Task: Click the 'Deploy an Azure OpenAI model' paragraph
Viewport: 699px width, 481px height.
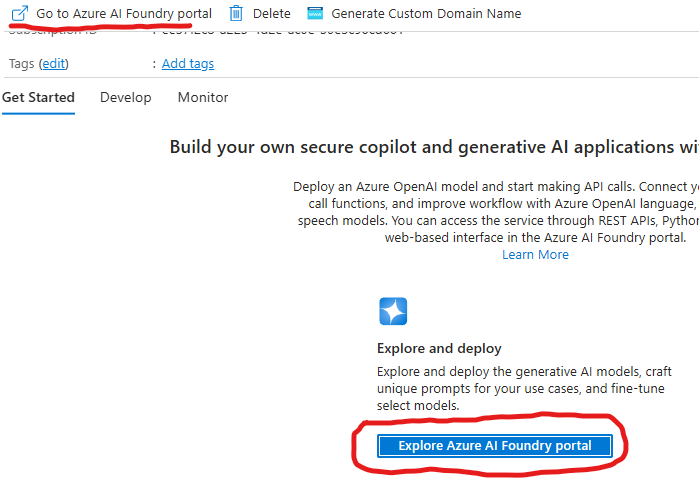Action: (x=496, y=212)
